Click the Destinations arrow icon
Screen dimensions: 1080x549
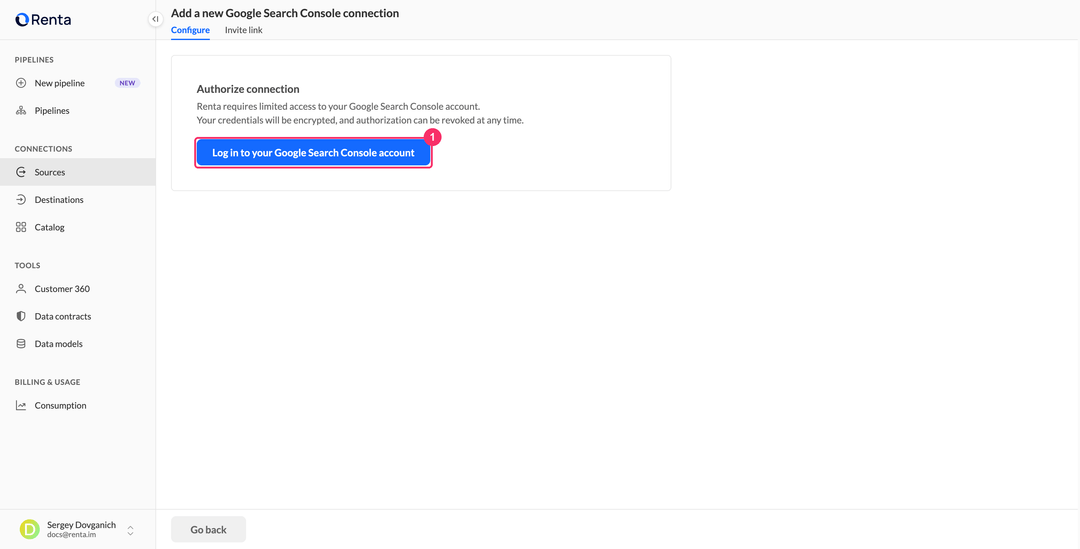[21, 200]
